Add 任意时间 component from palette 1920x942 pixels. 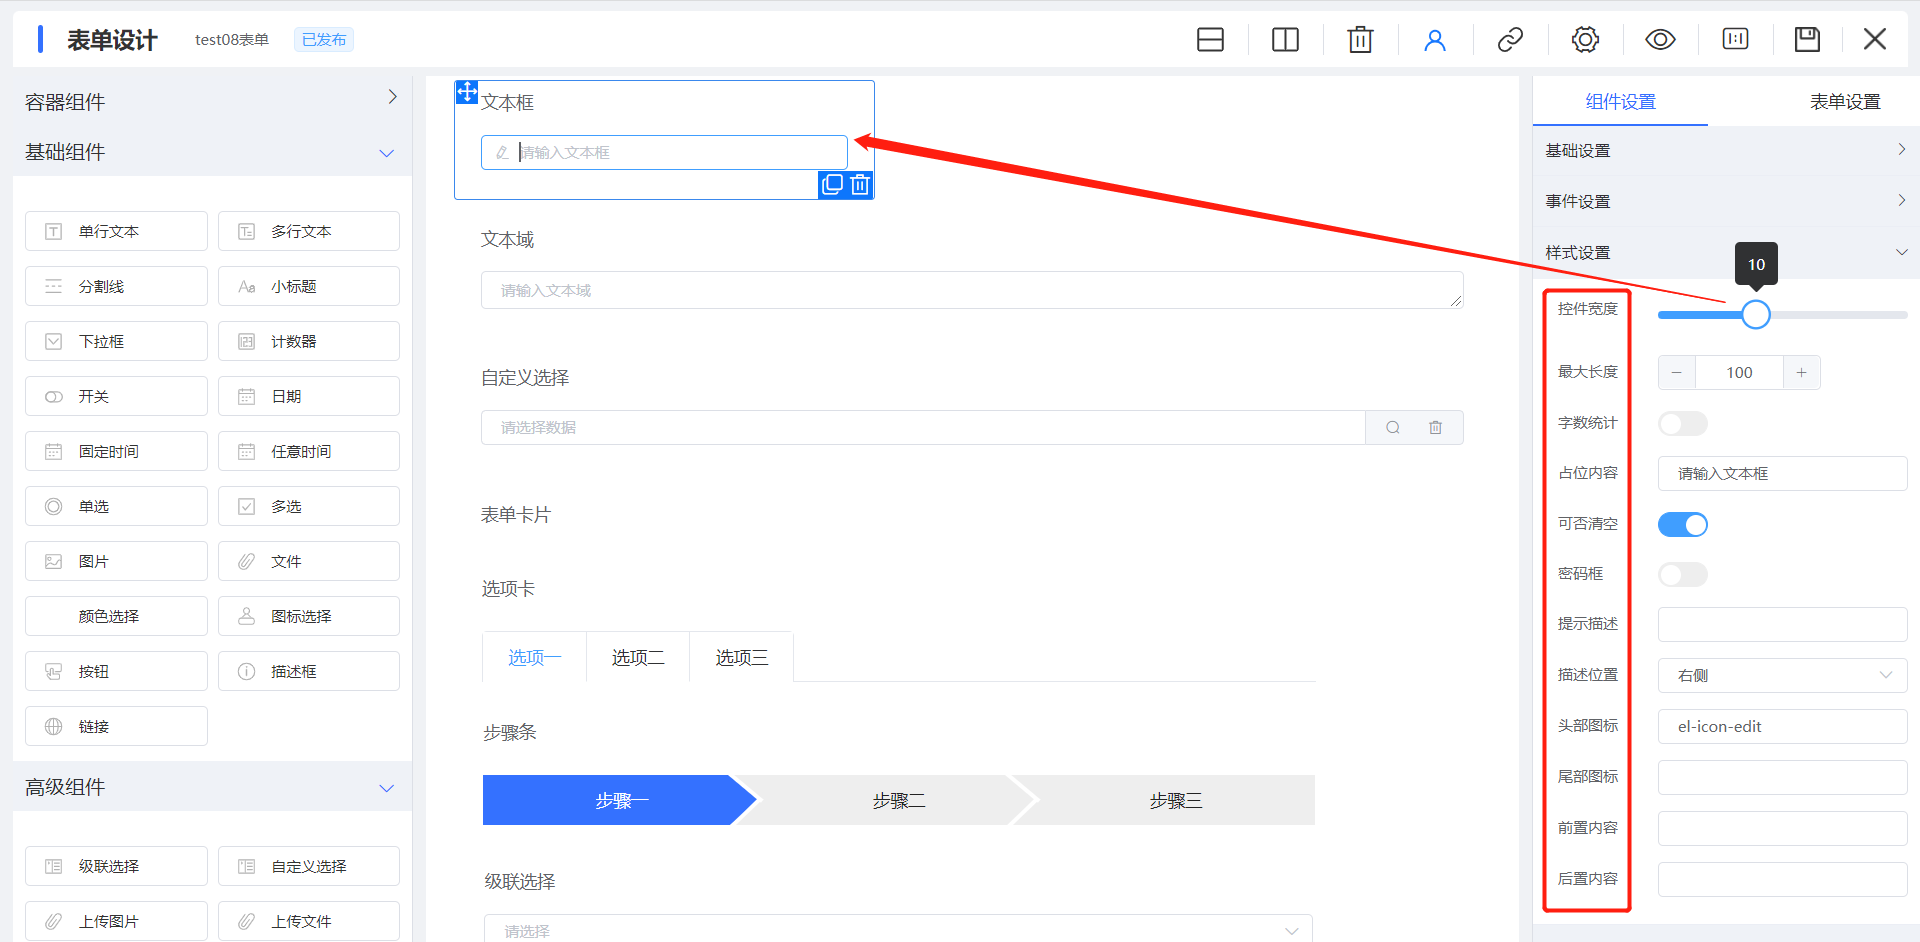pyautogui.click(x=309, y=451)
